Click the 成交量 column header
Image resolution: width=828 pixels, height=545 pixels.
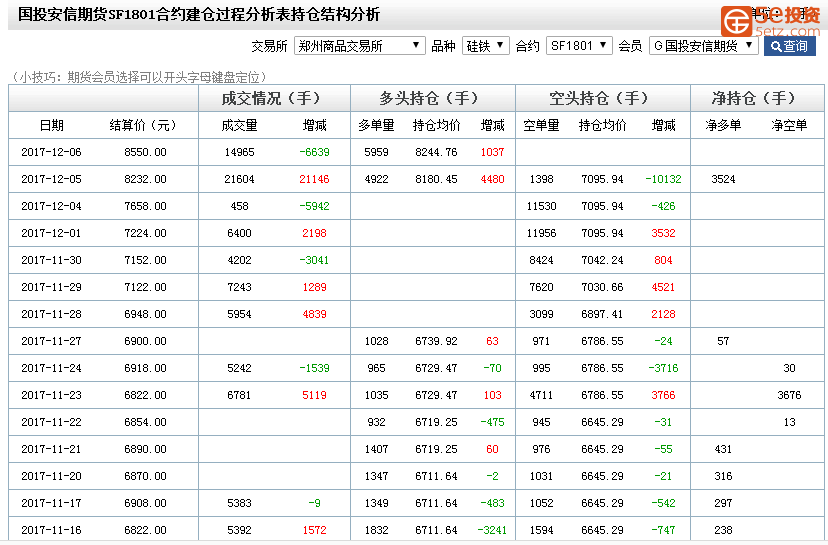(x=239, y=125)
